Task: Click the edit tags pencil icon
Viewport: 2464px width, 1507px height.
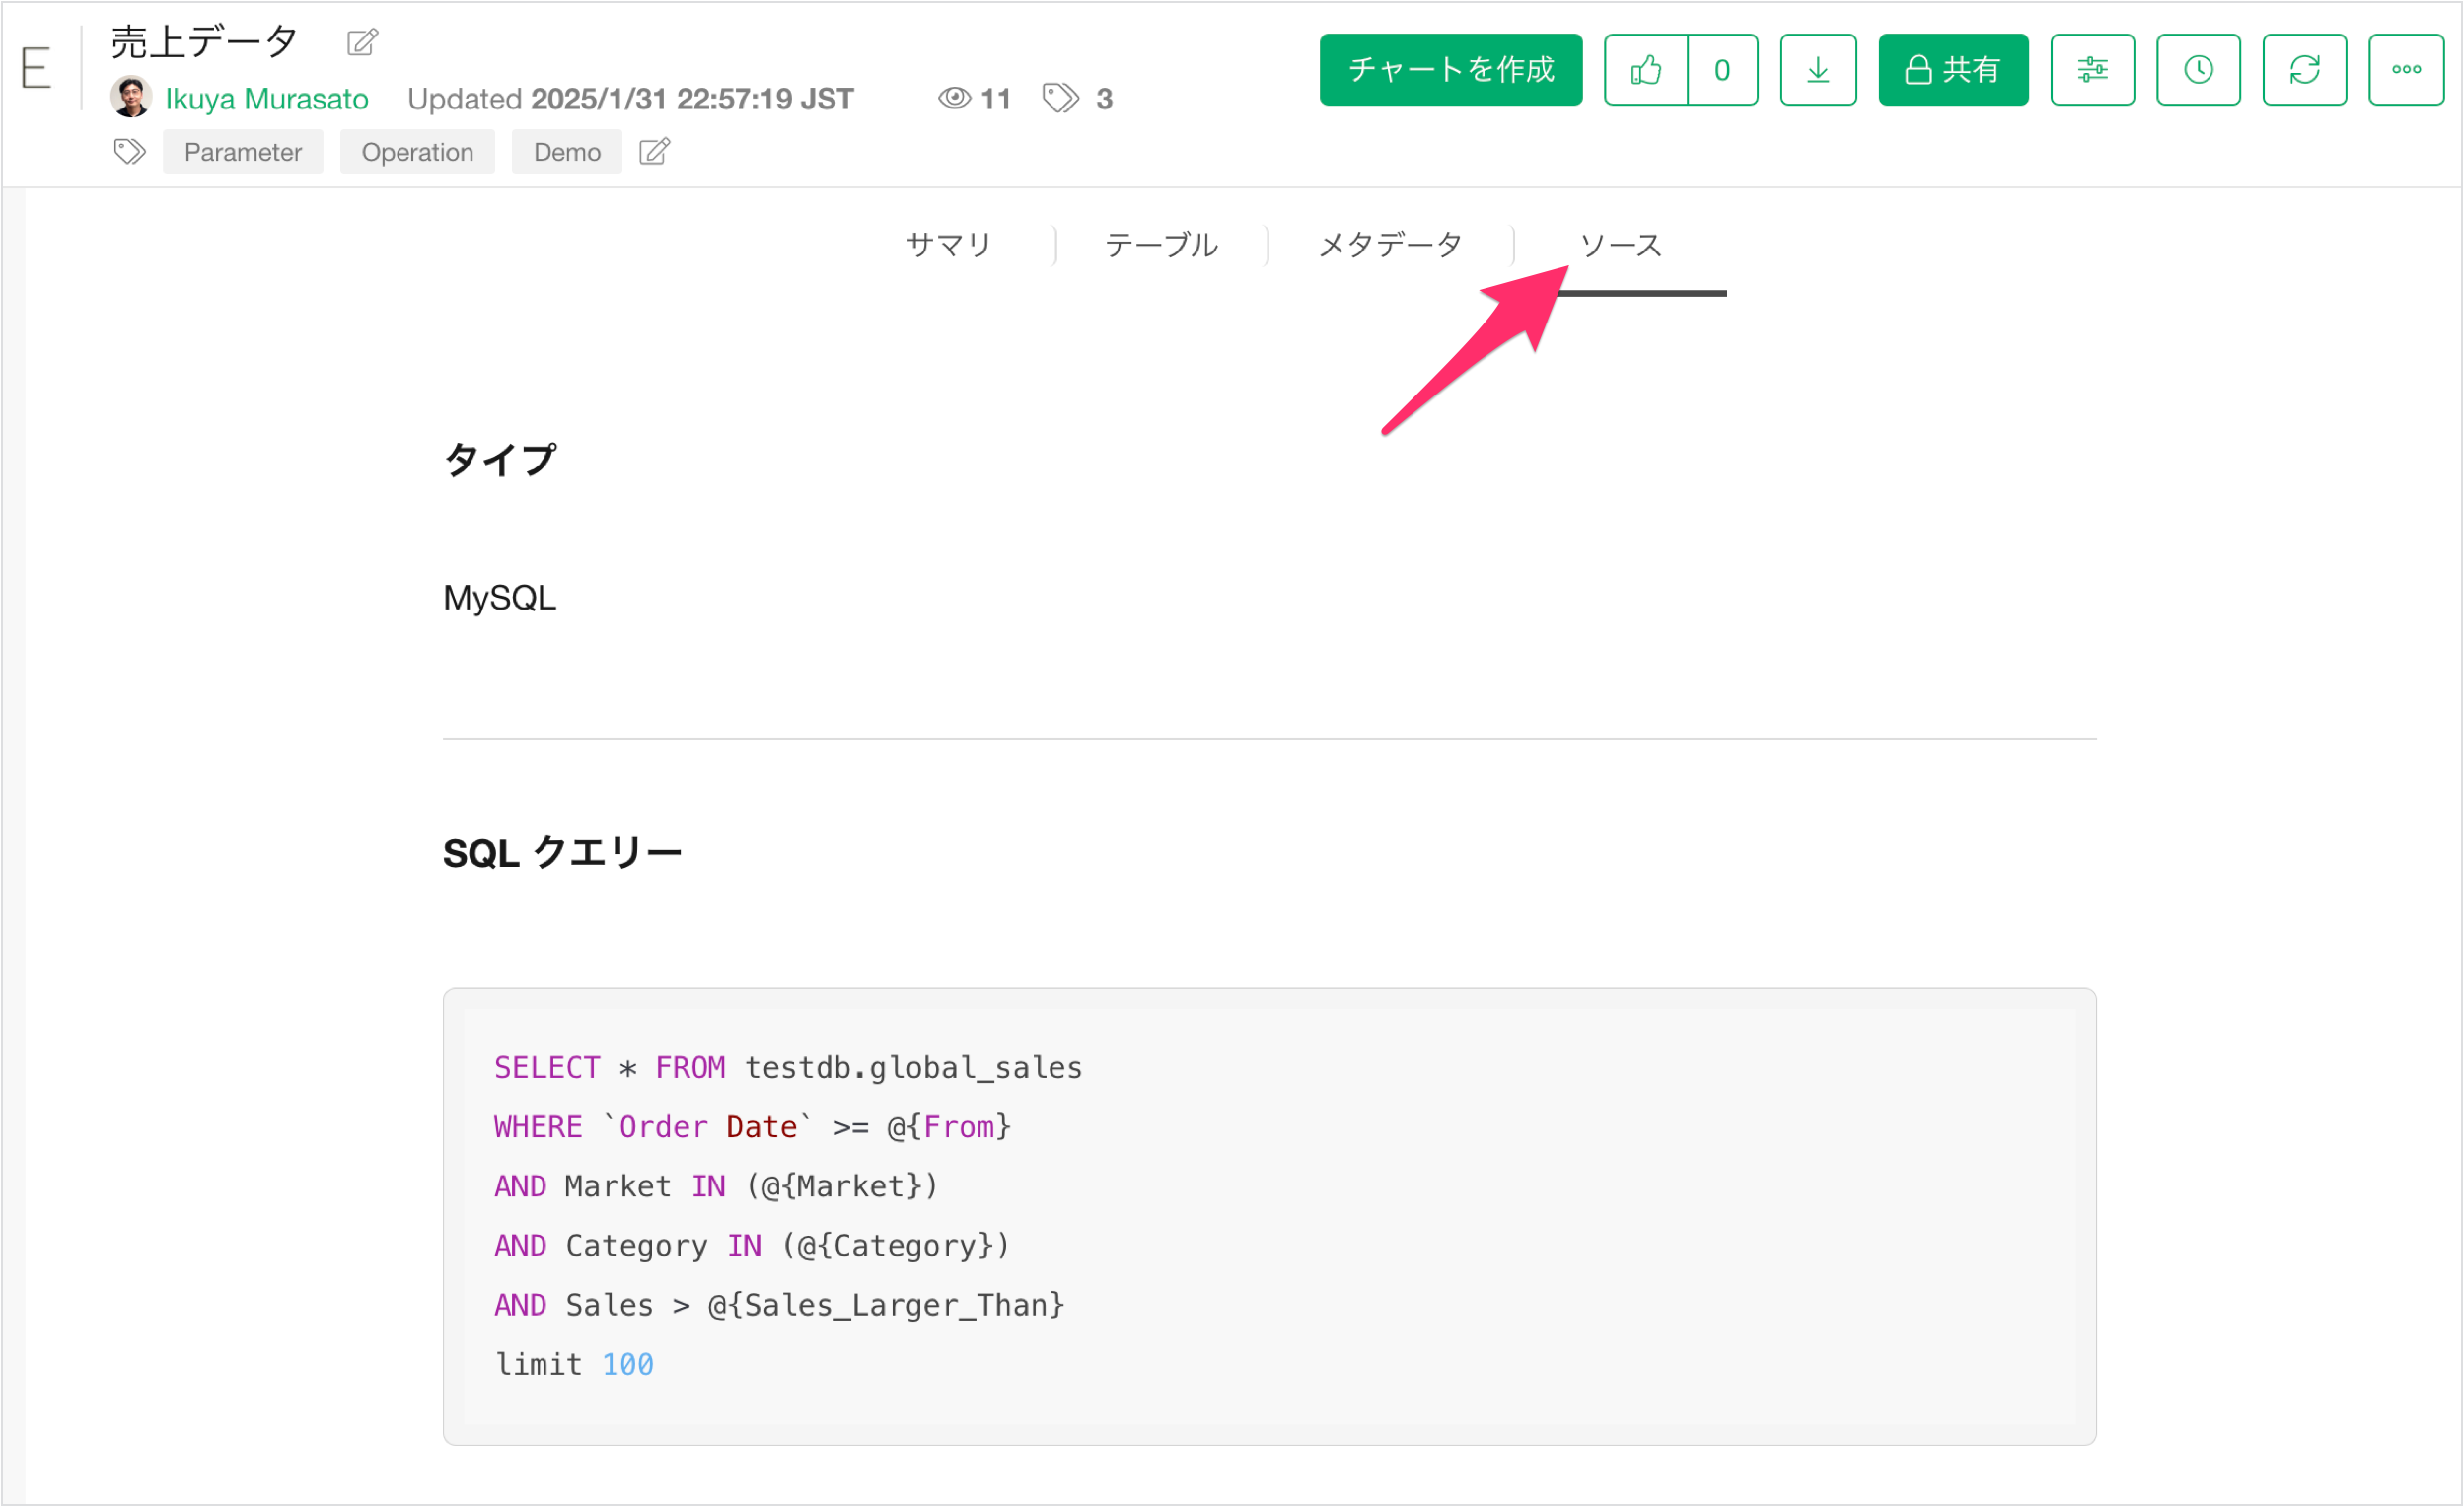Action: click(654, 152)
